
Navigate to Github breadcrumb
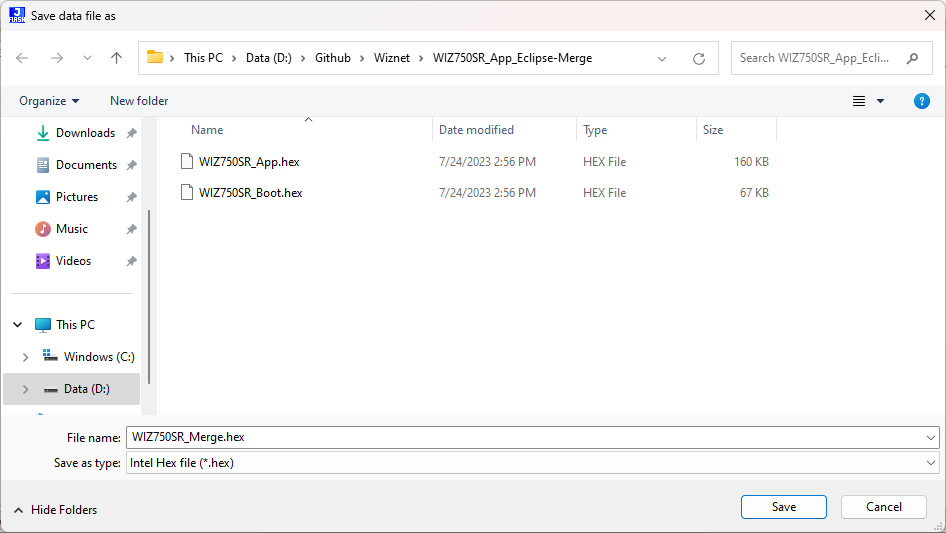pos(332,58)
